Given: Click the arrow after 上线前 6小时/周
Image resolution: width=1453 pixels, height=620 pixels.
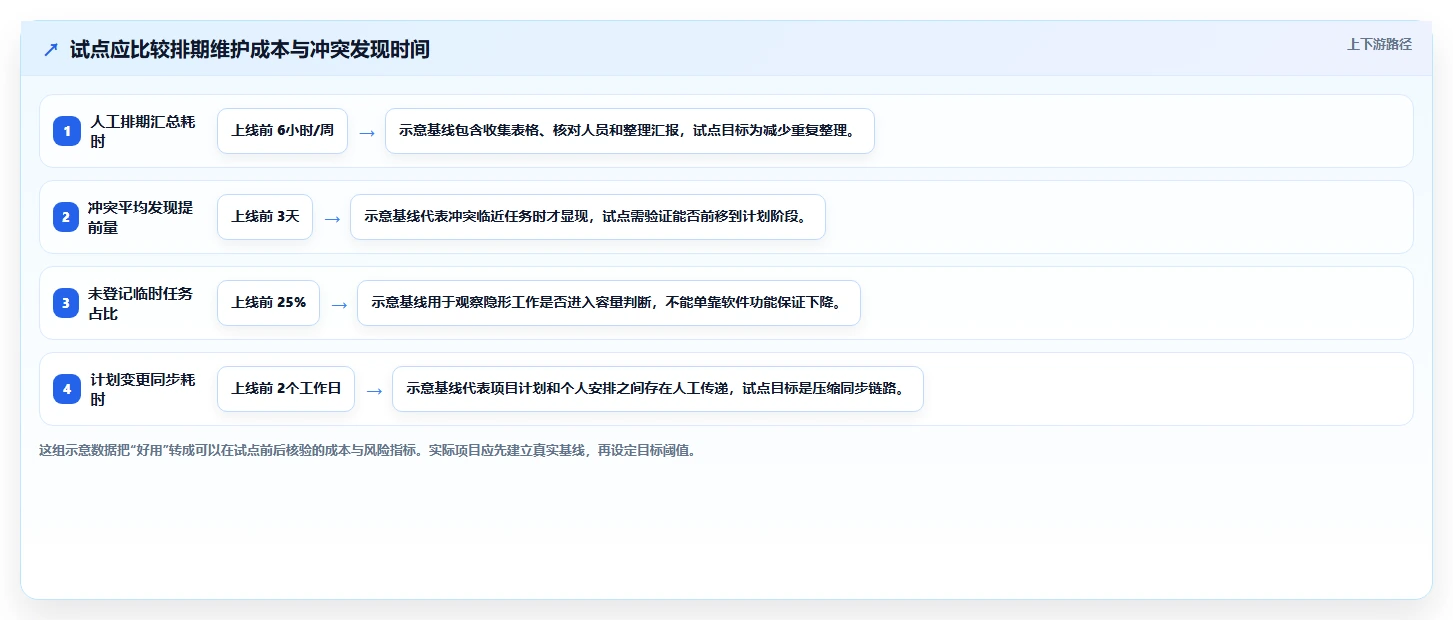Looking at the screenshot, I should coord(367,132).
